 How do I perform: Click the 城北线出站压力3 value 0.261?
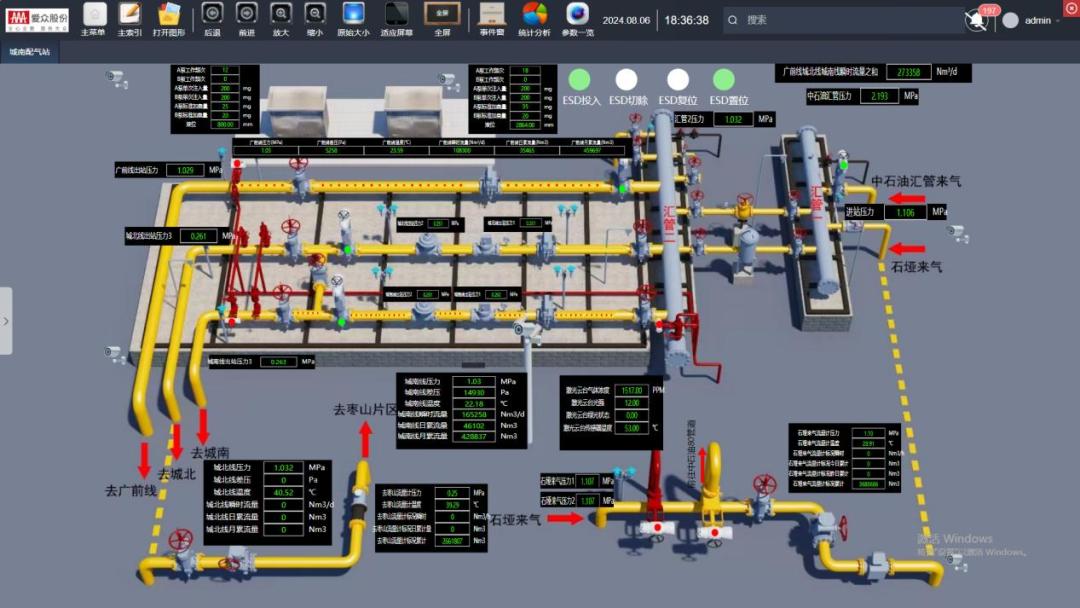(198, 236)
